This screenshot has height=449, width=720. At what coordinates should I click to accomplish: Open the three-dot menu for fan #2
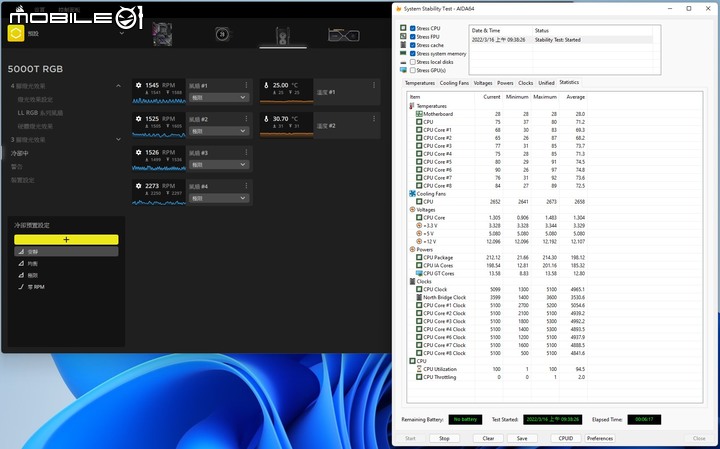[247, 118]
